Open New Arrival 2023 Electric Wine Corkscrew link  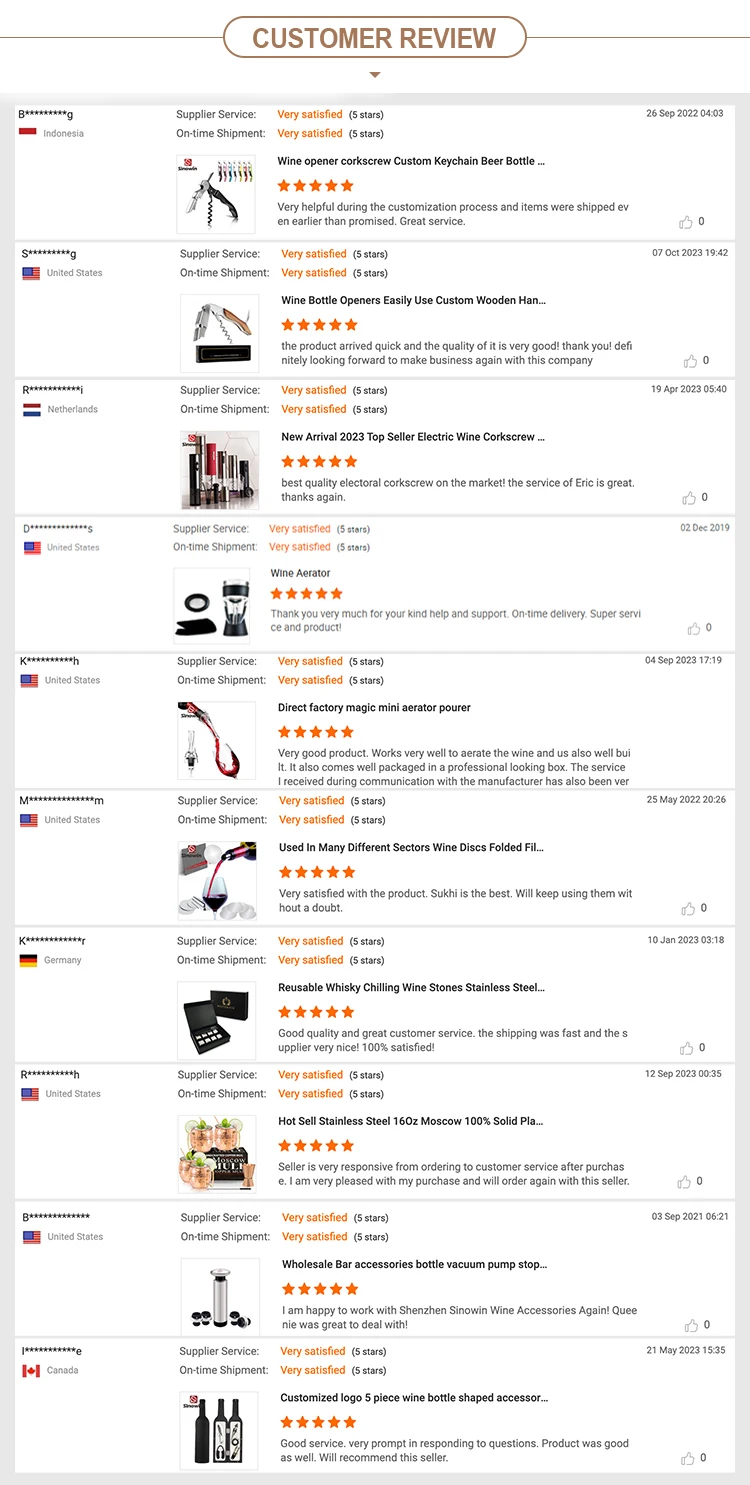coord(413,437)
